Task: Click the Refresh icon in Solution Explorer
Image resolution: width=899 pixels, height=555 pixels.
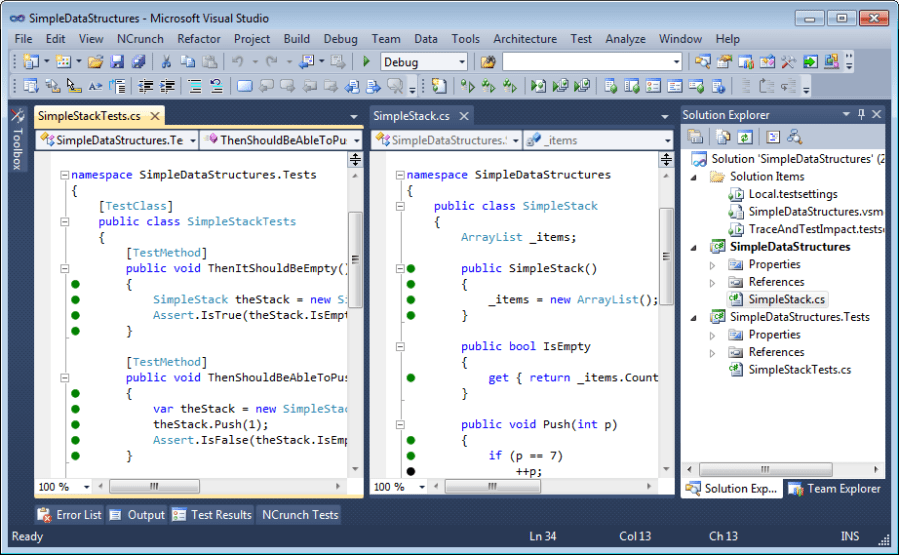Action: [745, 137]
